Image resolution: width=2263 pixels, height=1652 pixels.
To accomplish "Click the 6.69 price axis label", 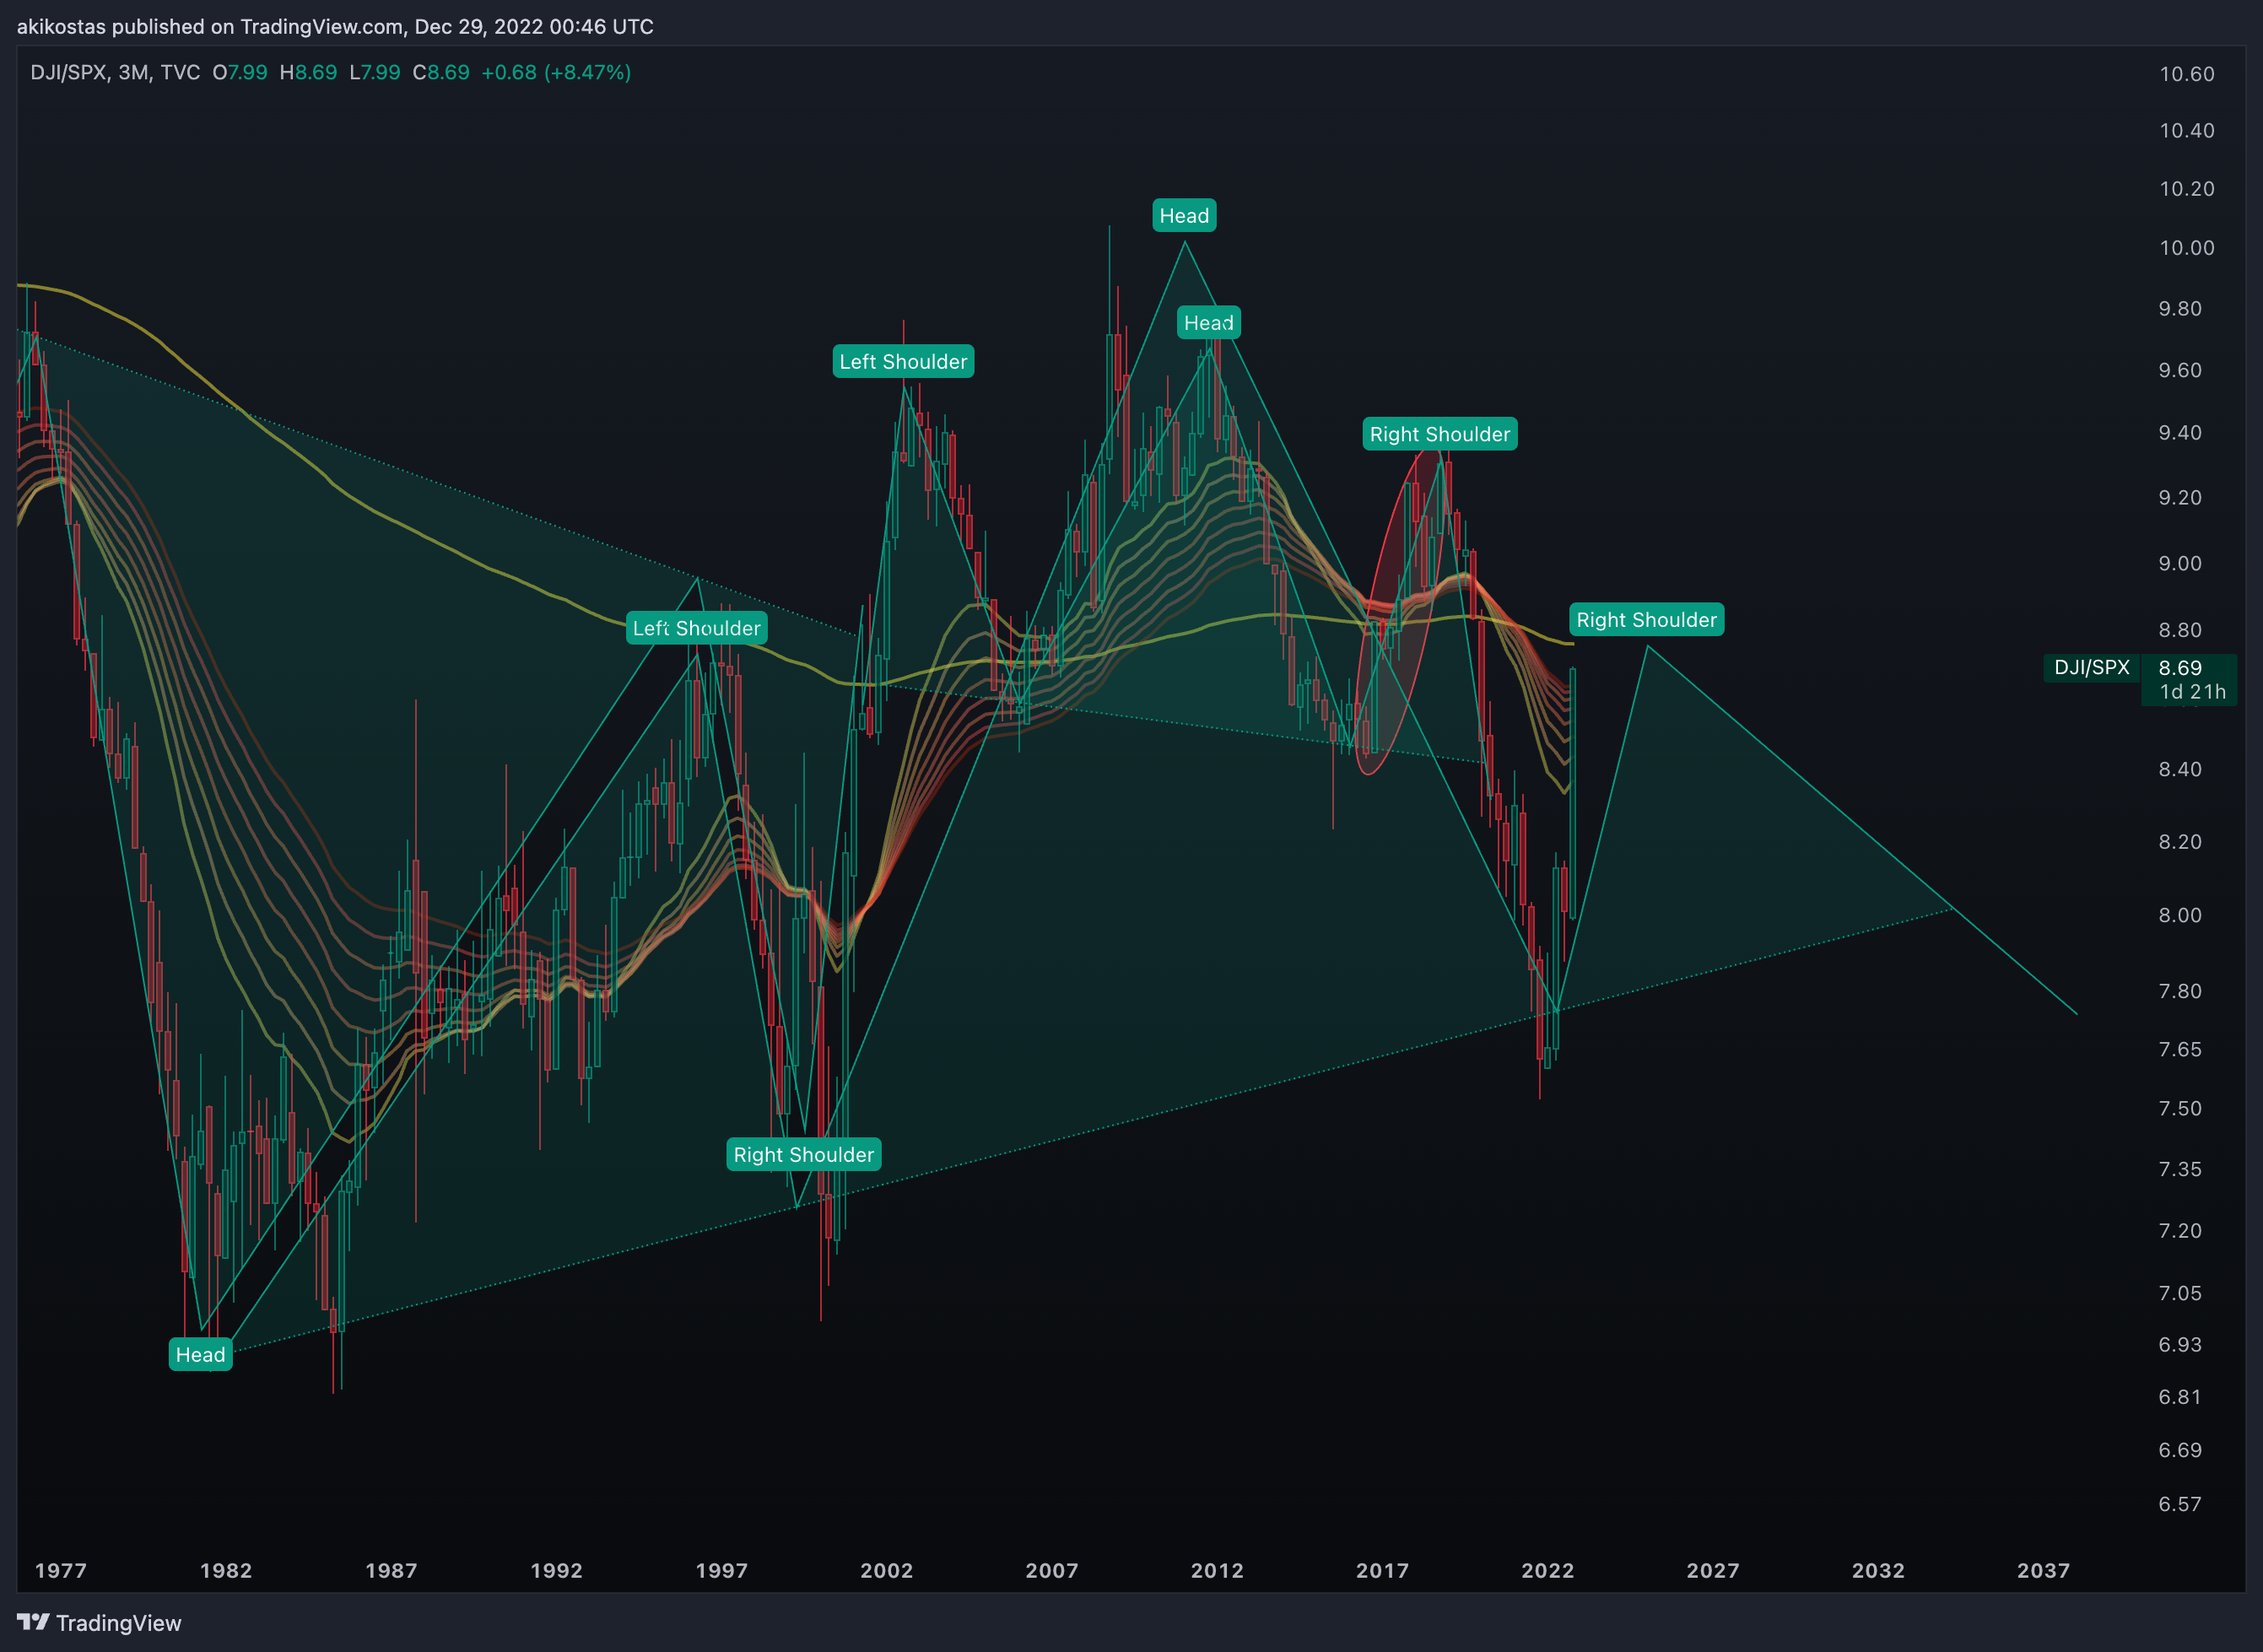I will click(2180, 1451).
